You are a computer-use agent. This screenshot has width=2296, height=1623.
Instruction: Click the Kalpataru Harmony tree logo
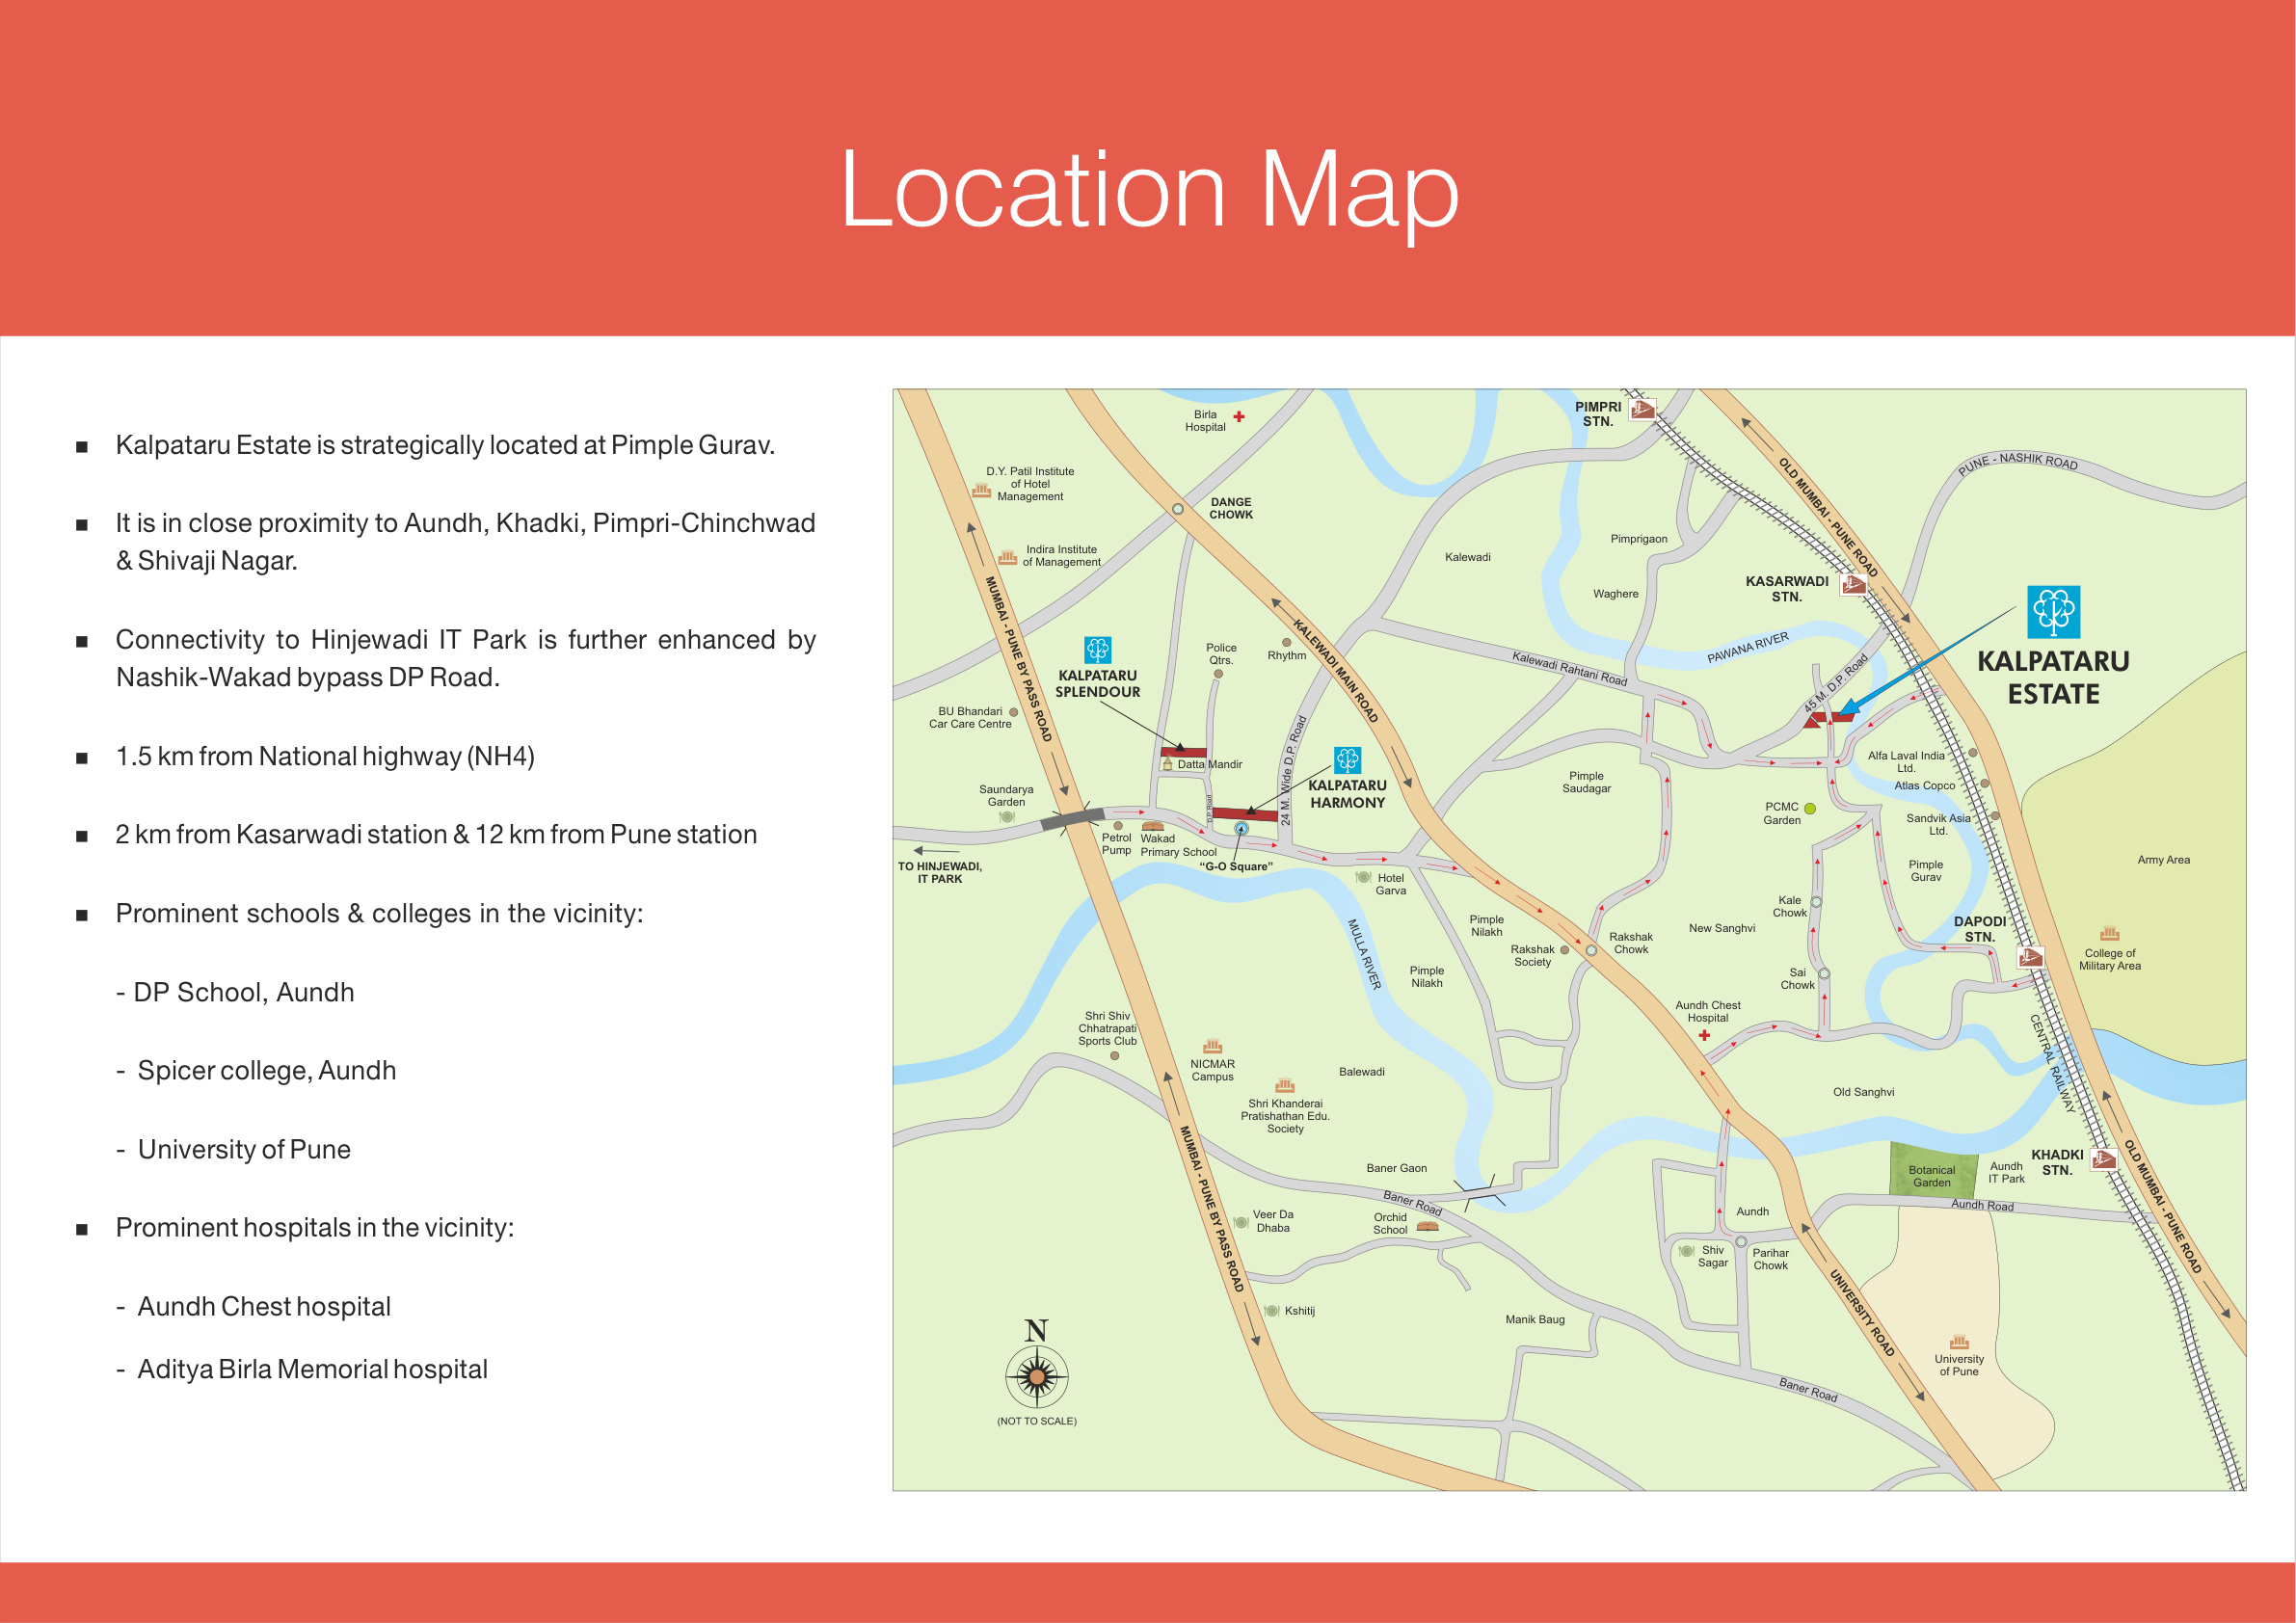[x=1347, y=760]
